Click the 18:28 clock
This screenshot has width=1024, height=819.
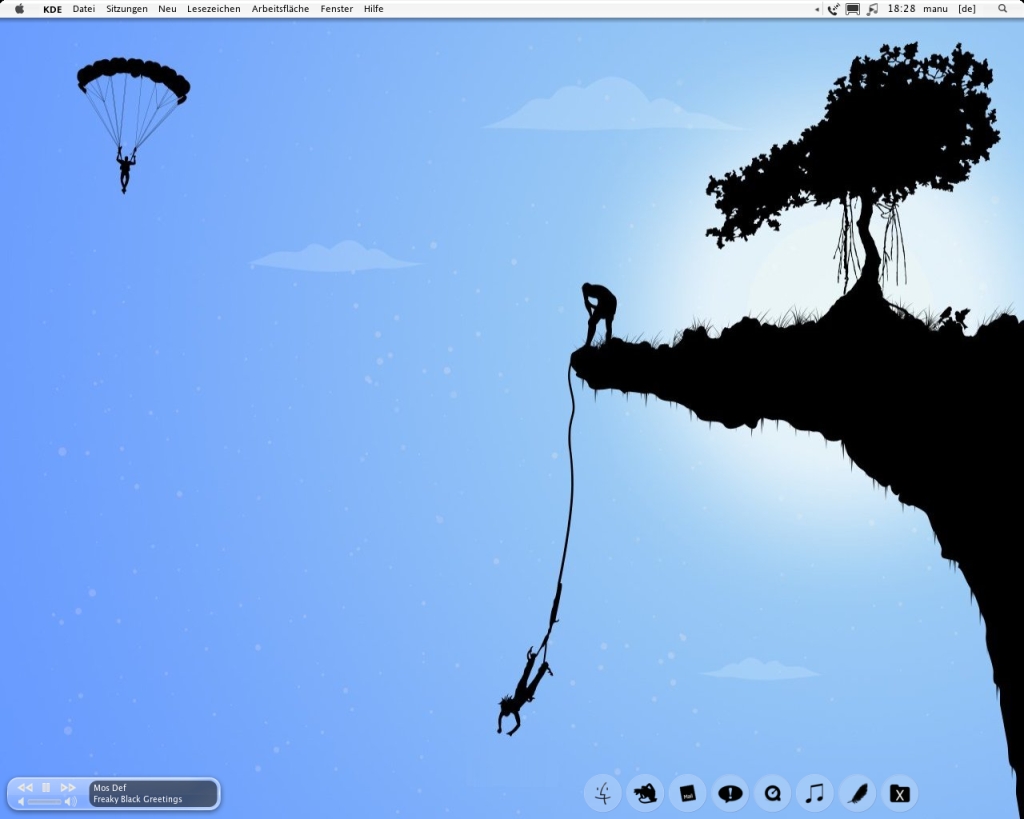pyautogui.click(x=901, y=9)
